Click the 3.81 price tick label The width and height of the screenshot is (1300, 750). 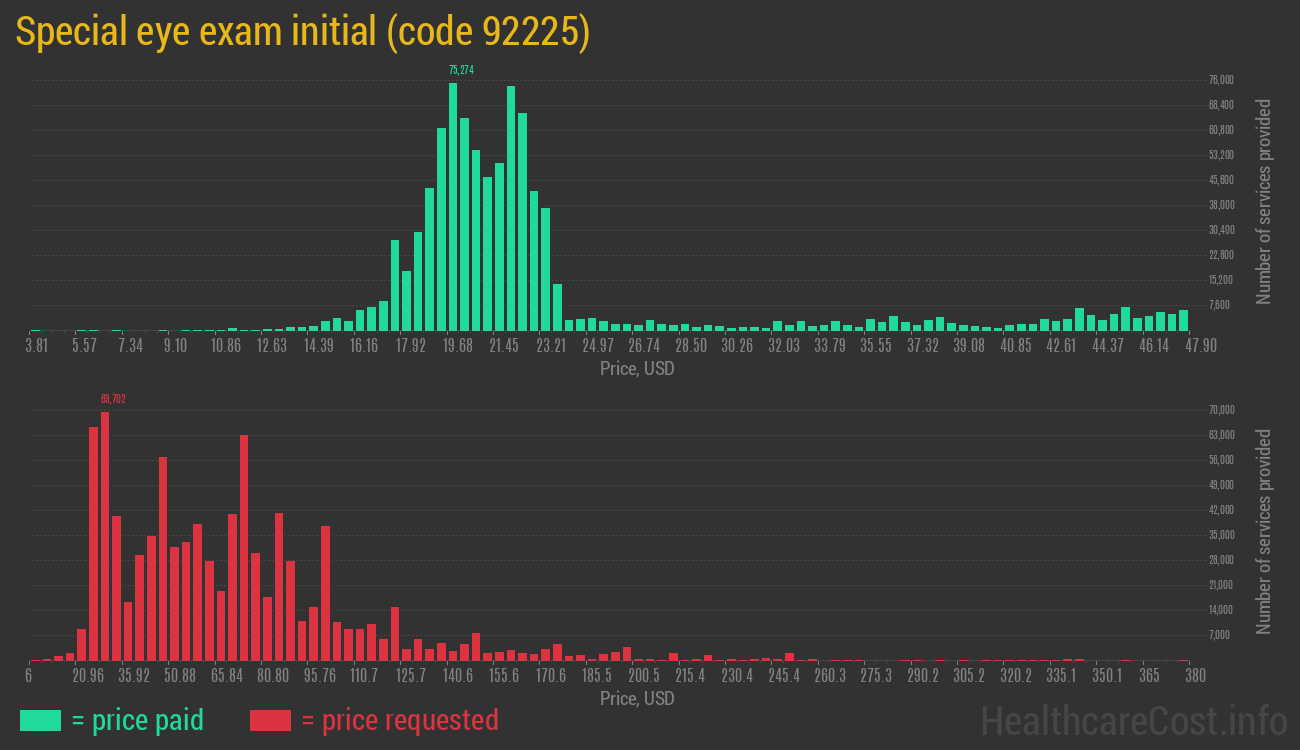pos(37,346)
